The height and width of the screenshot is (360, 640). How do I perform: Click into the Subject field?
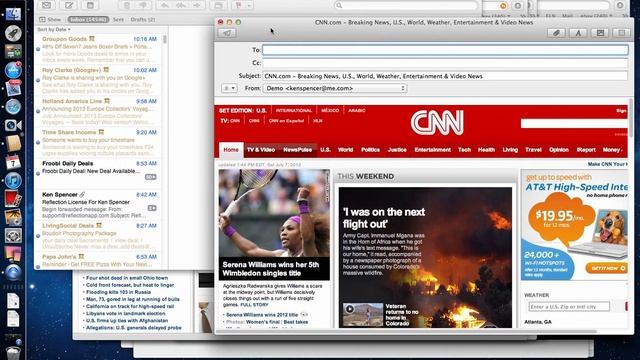[445, 76]
